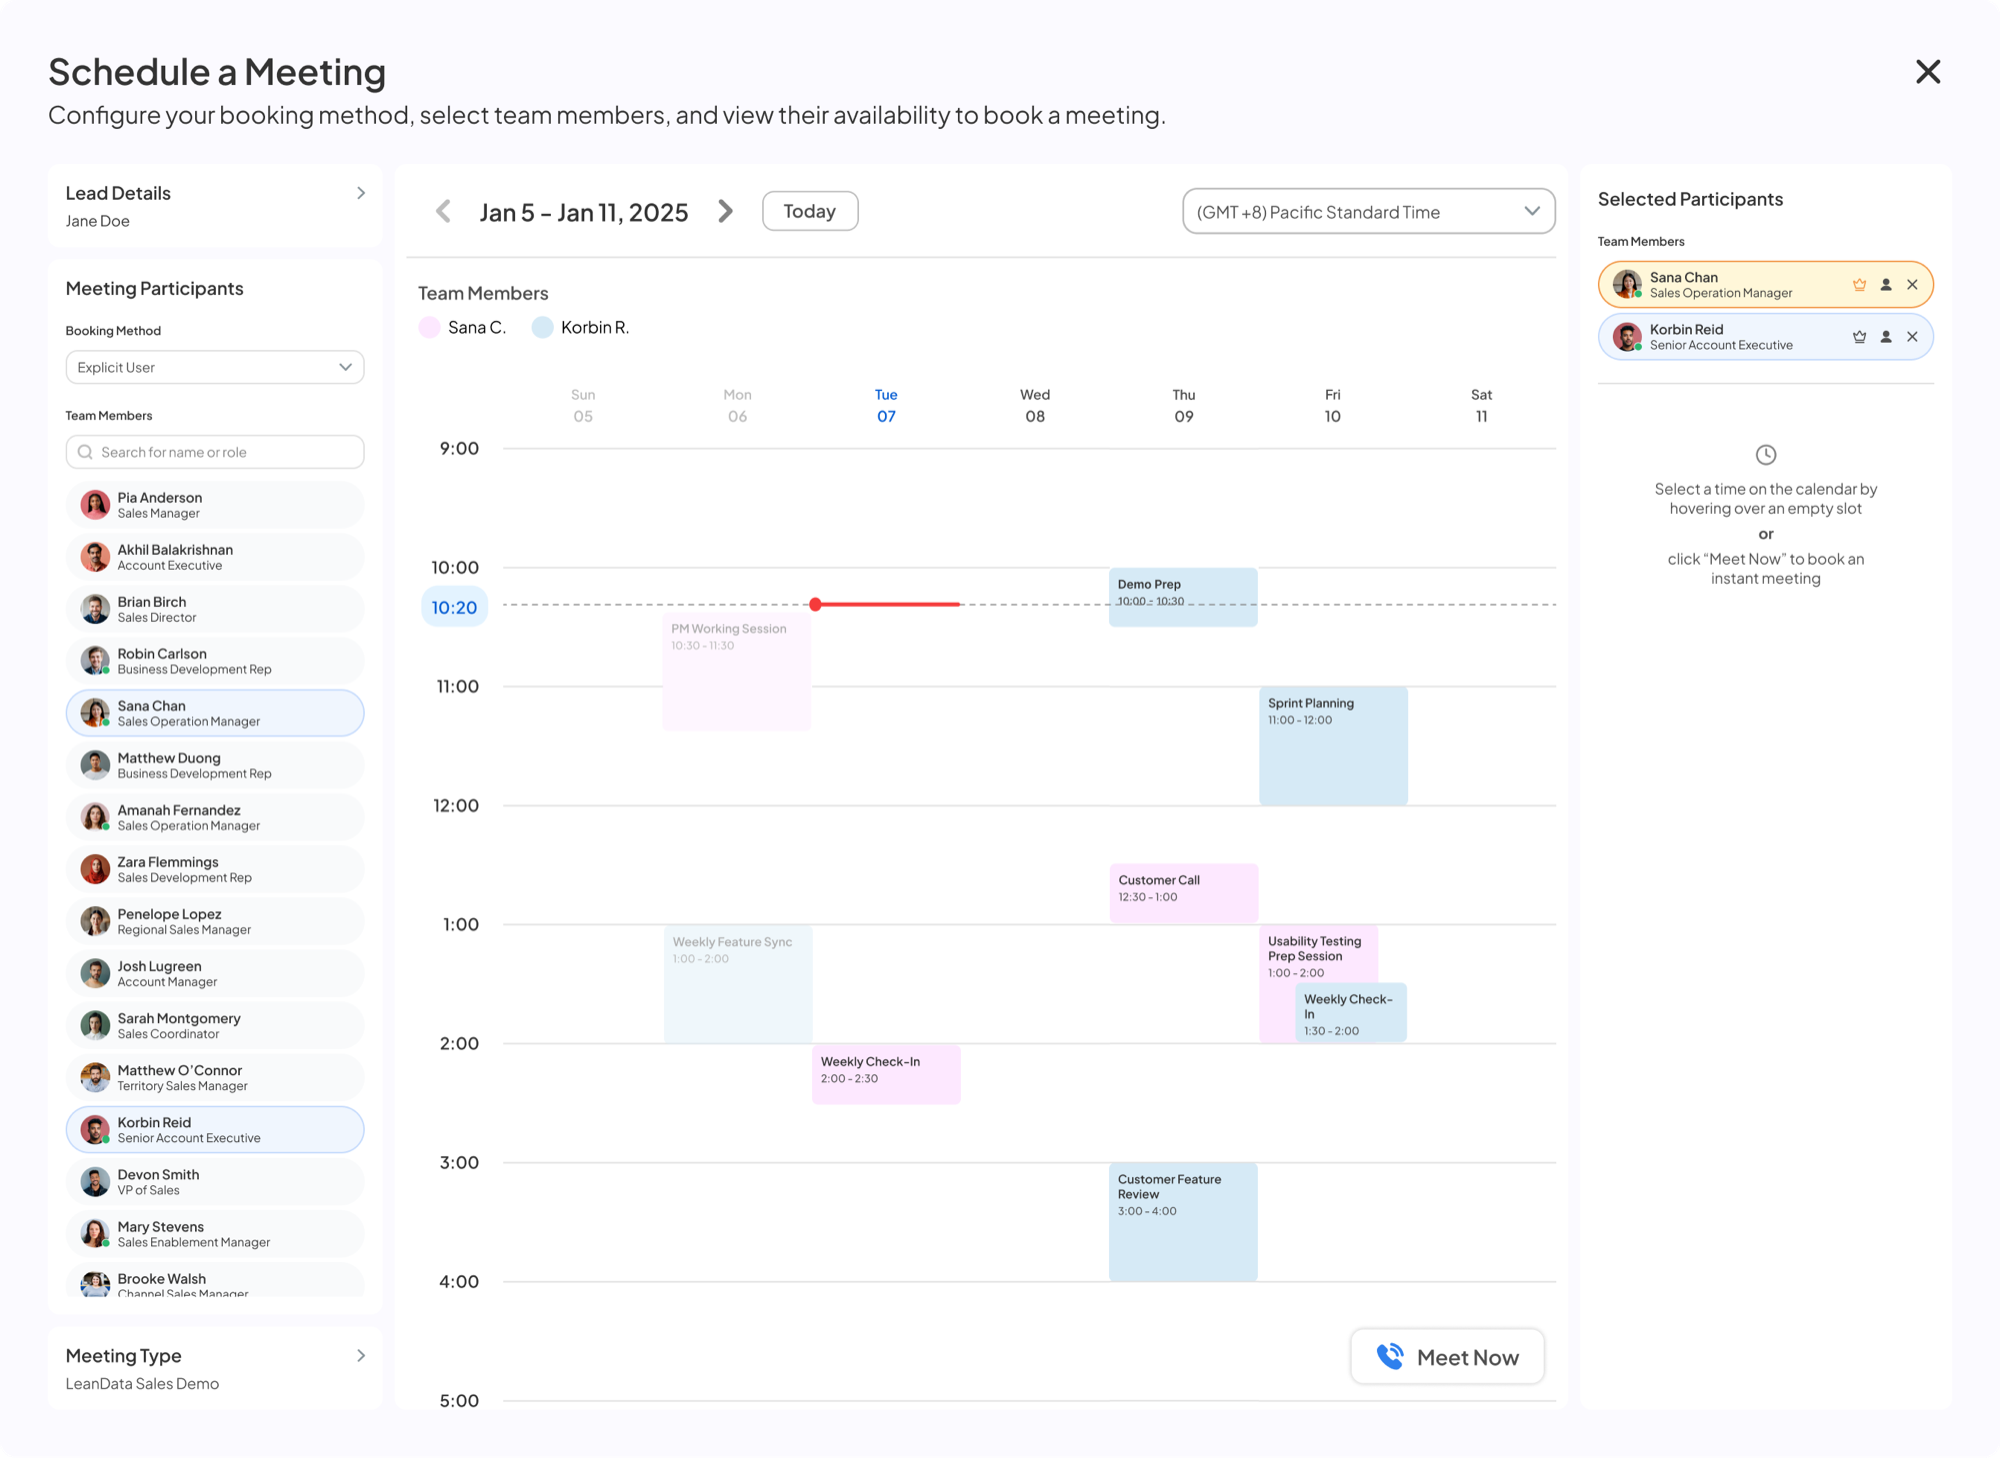
Task: Open the Sprint Planning event on Friday
Action: tap(1333, 746)
